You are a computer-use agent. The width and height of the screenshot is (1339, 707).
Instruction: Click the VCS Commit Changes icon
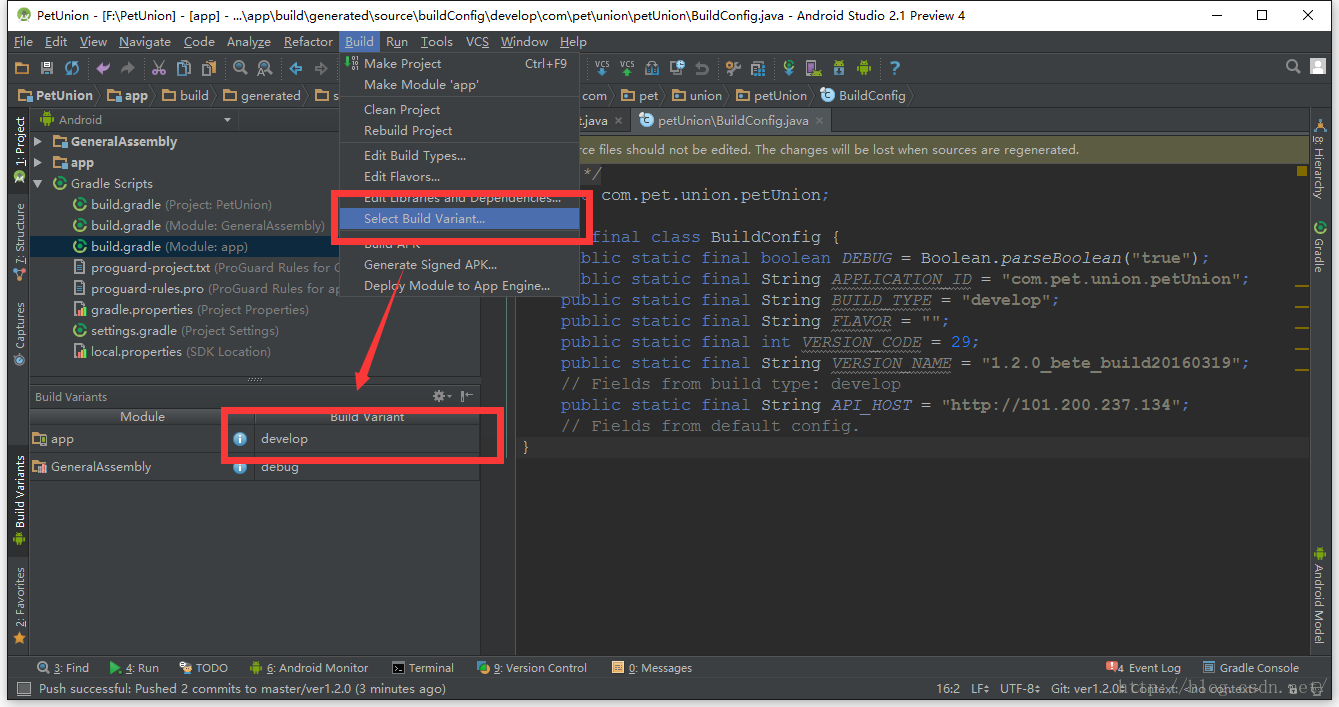coord(627,68)
